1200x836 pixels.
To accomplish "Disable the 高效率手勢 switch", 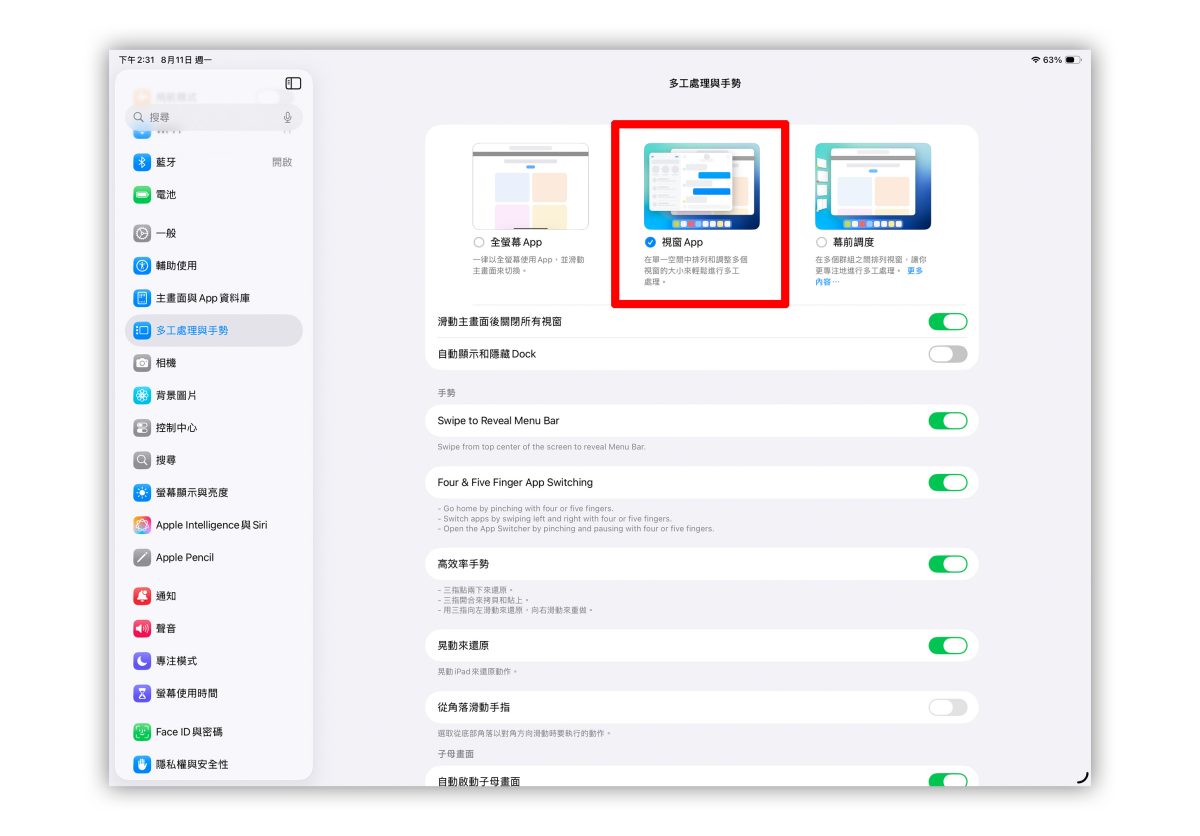I will pyautogui.click(x=948, y=564).
